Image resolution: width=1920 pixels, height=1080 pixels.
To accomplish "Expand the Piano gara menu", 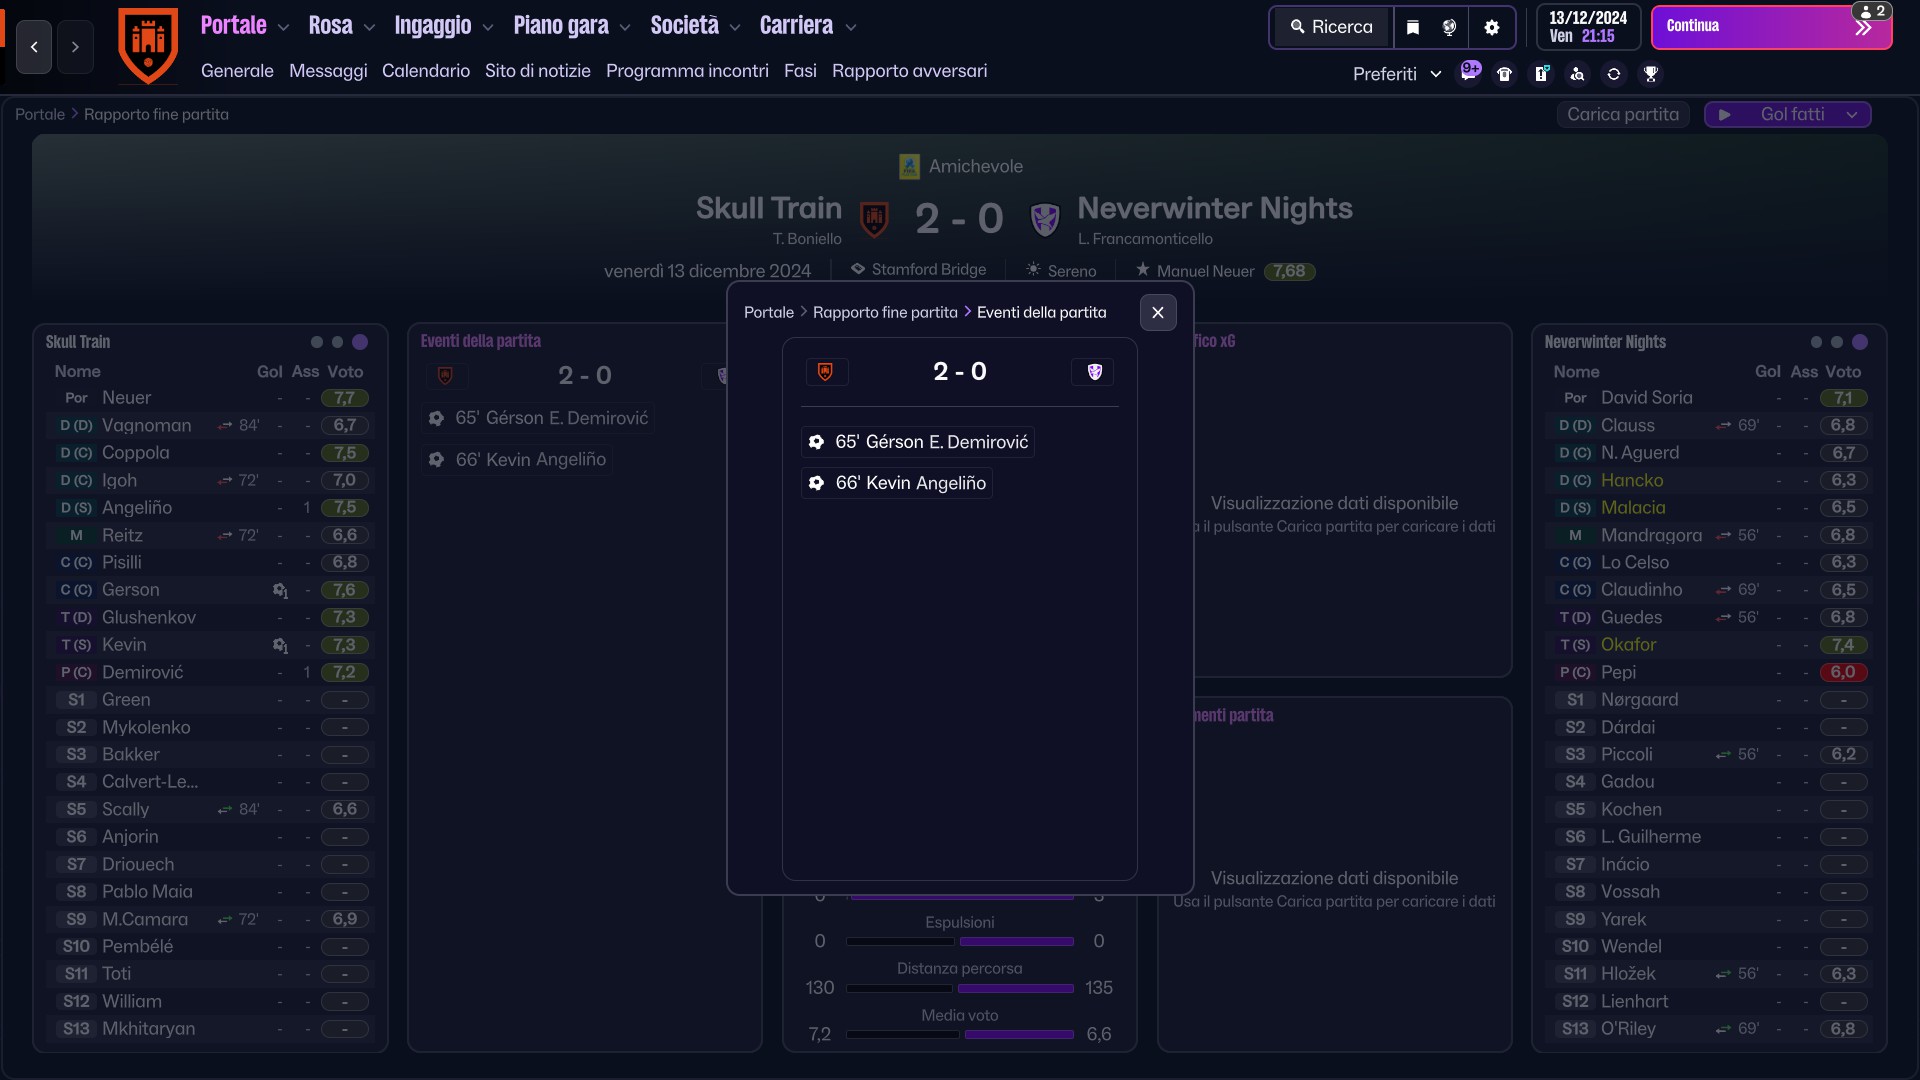I will click(572, 26).
